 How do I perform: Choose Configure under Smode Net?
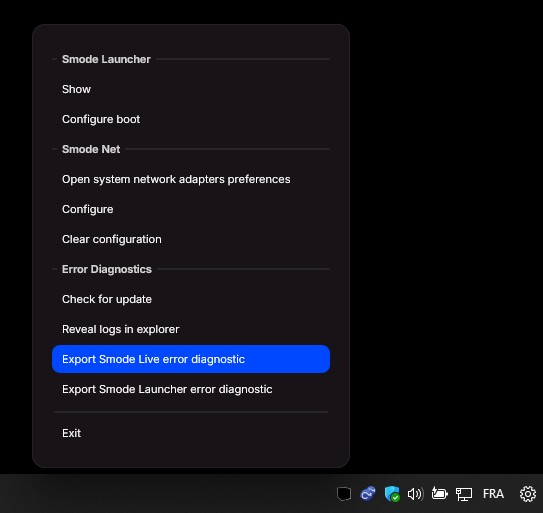[x=191, y=209]
